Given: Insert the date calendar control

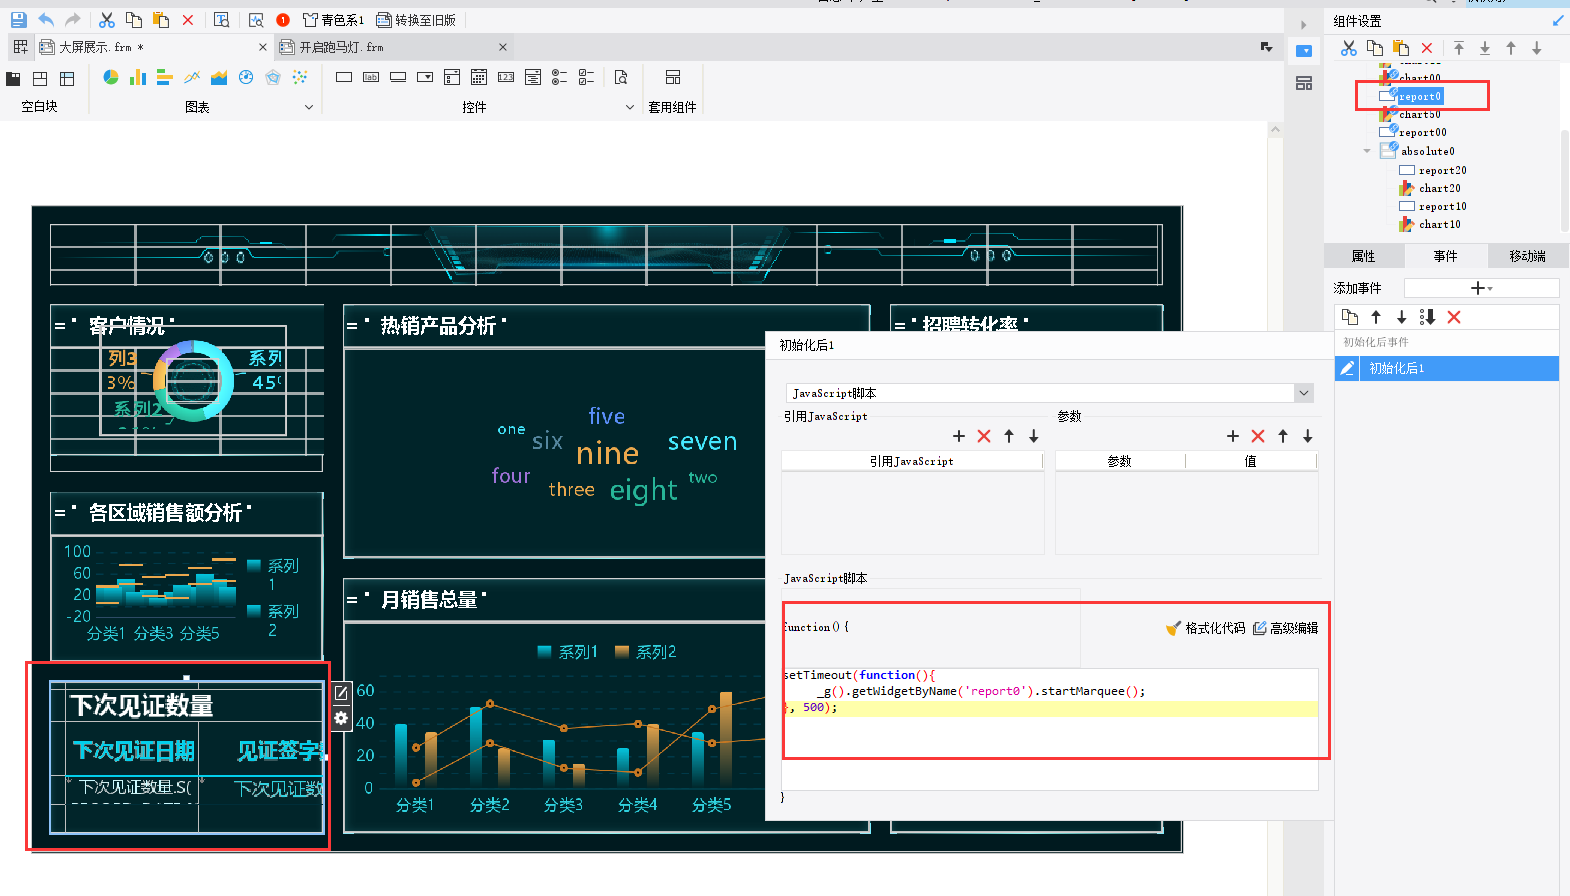Looking at the screenshot, I should [479, 77].
